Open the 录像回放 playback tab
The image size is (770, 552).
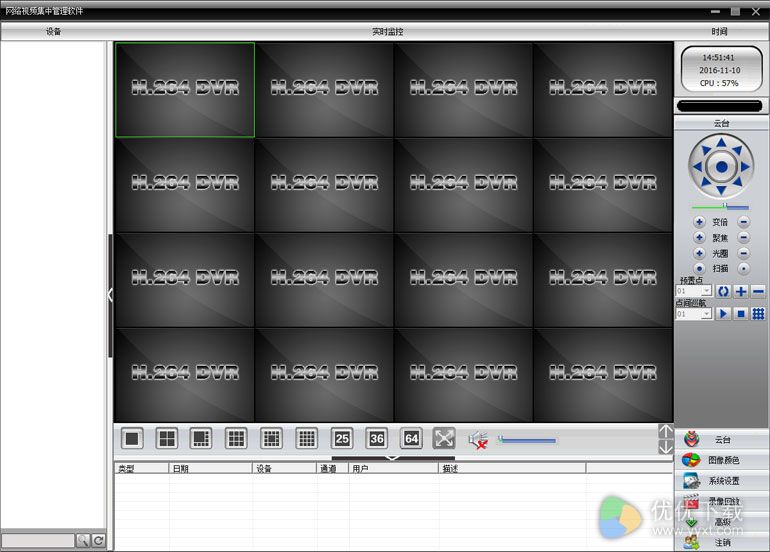click(x=722, y=501)
